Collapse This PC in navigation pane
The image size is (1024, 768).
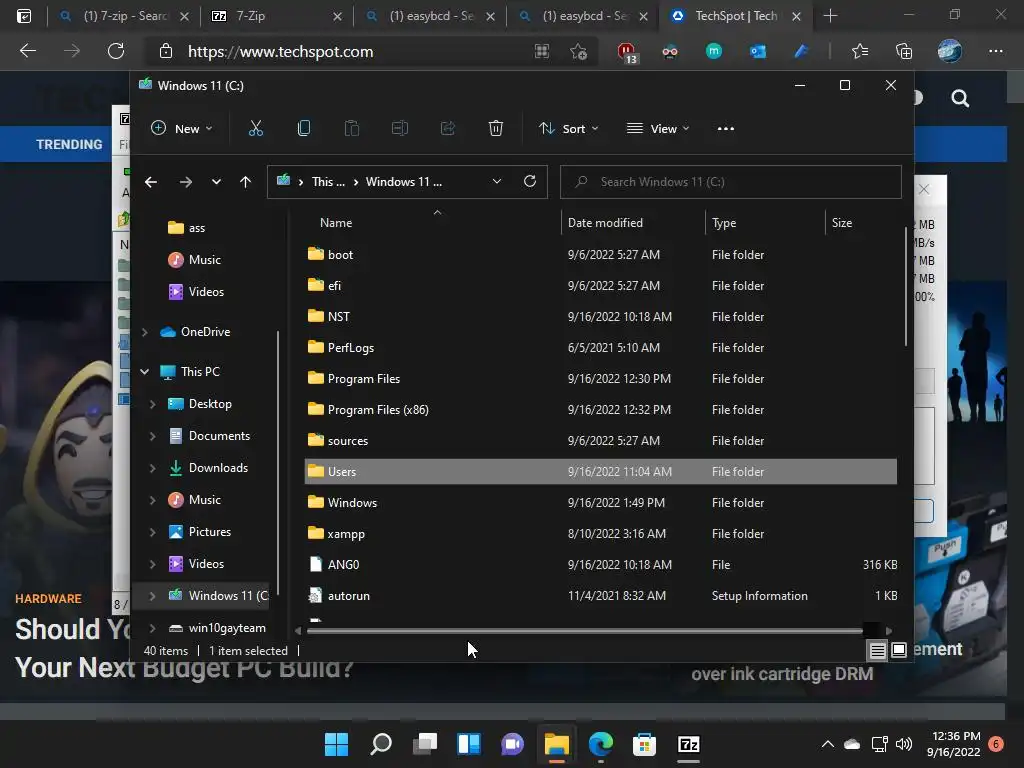(144, 372)
